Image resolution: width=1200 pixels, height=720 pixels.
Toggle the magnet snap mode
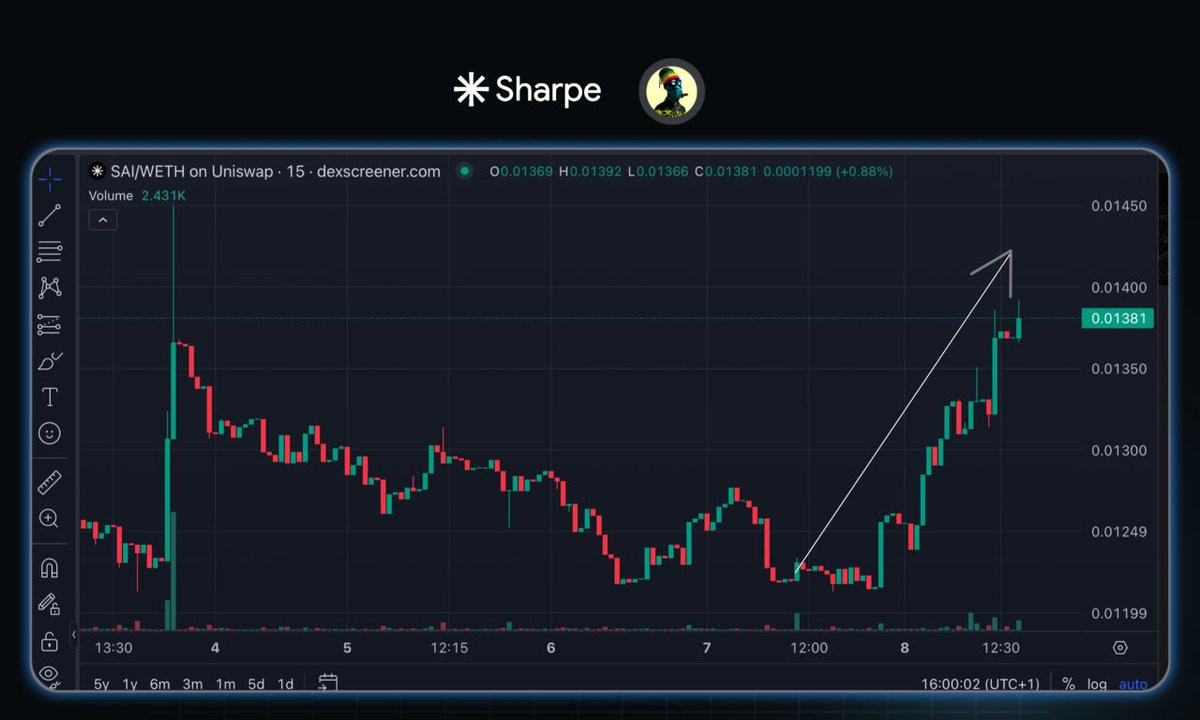[49, 568]
